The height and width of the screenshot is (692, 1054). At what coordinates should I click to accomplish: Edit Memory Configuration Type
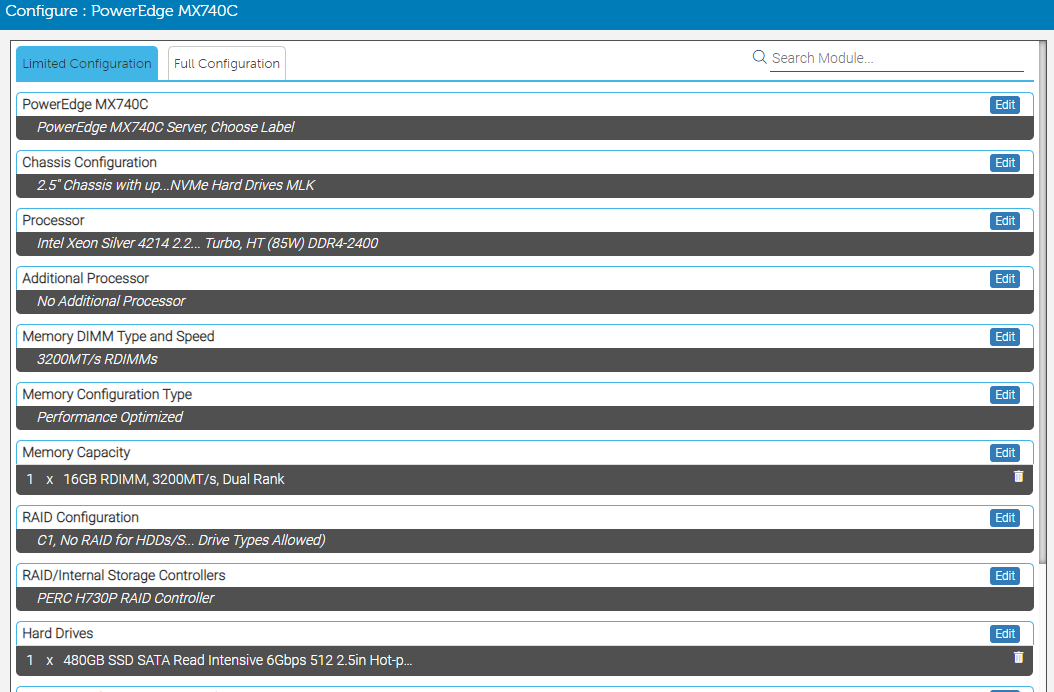[1005, 395]
